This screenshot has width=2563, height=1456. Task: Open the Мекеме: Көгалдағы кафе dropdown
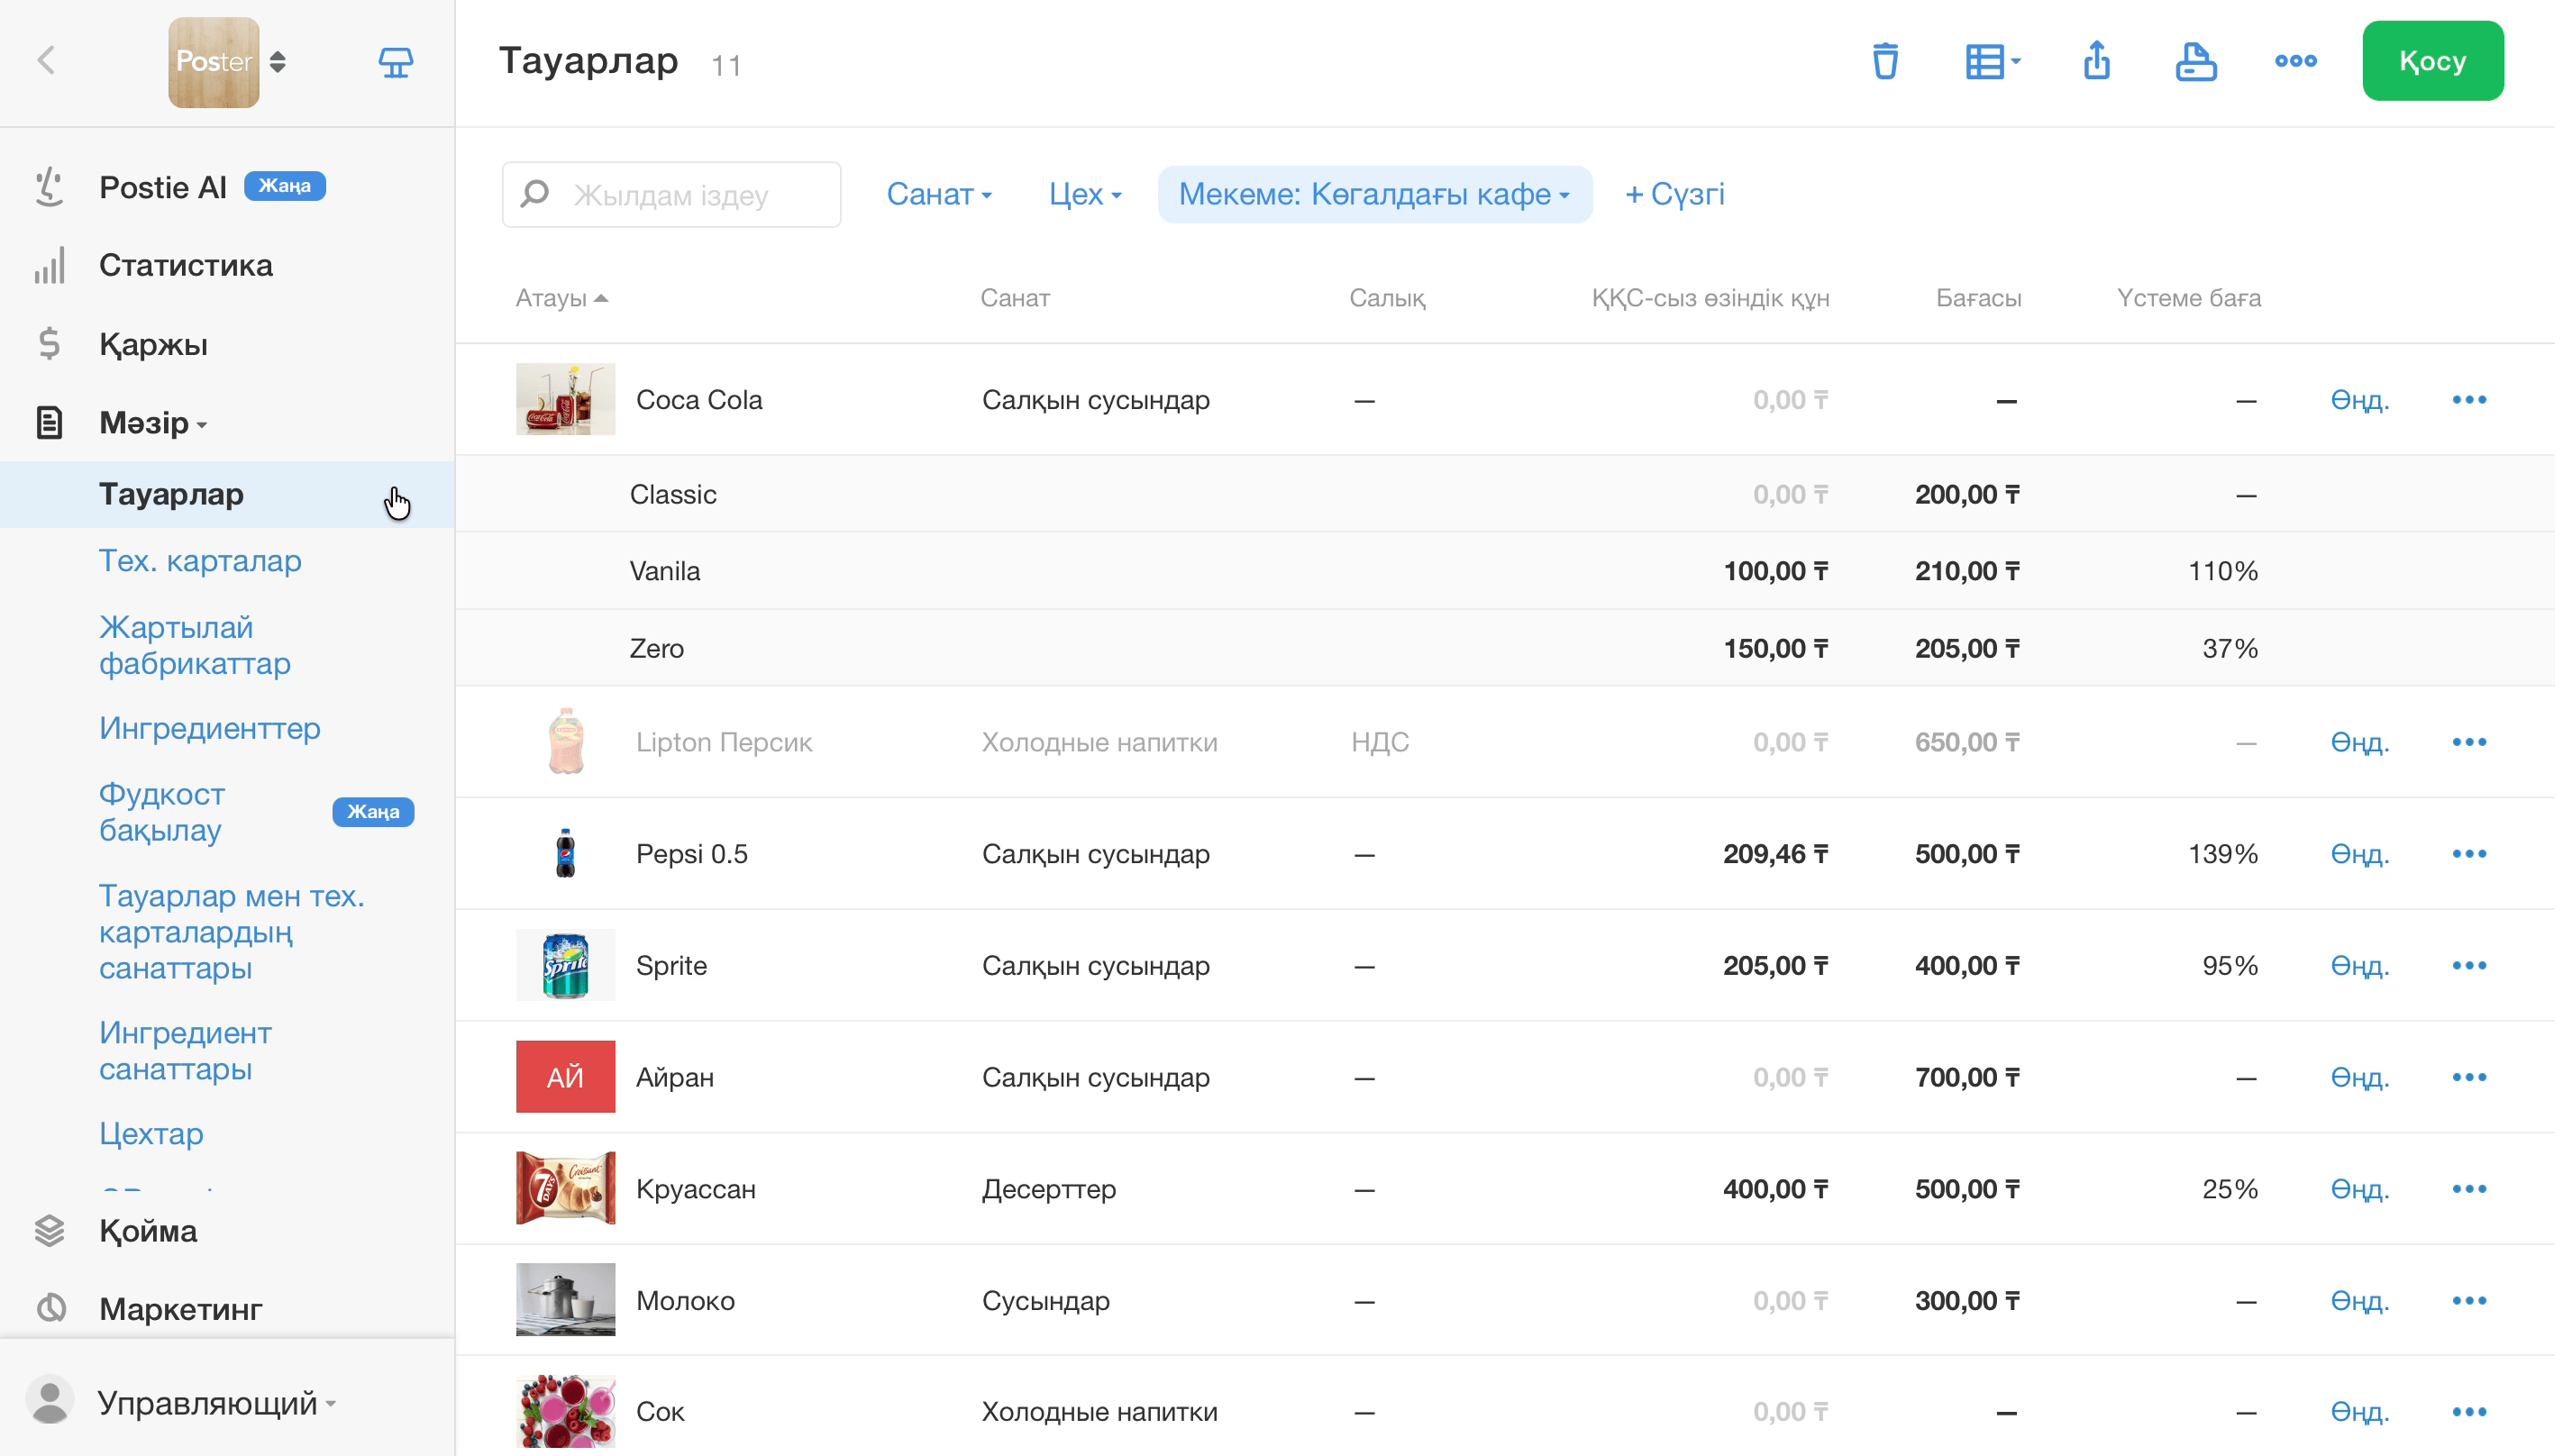(x=1375, y=194)
